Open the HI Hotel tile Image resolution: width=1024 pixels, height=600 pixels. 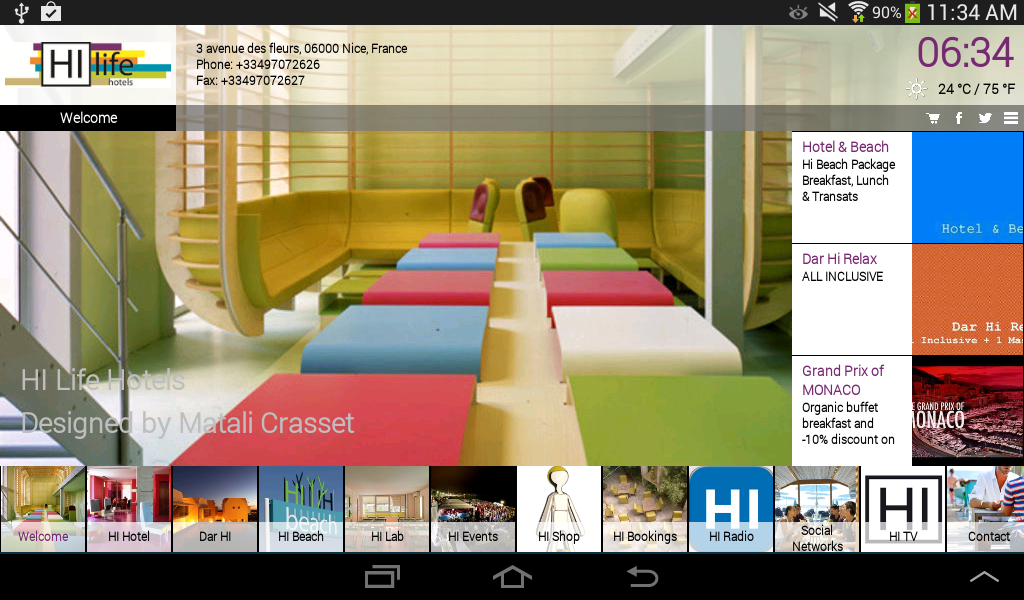[129, 509]
